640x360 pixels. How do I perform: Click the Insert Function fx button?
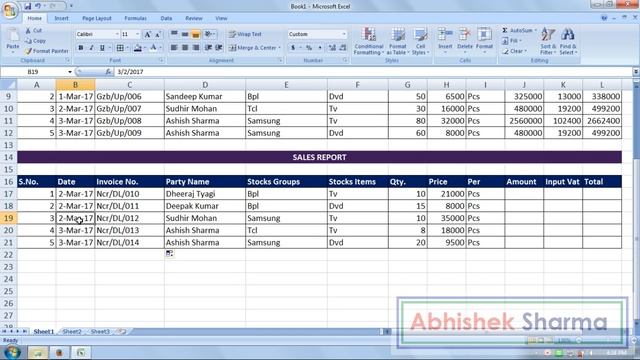[x=108, y=72]
